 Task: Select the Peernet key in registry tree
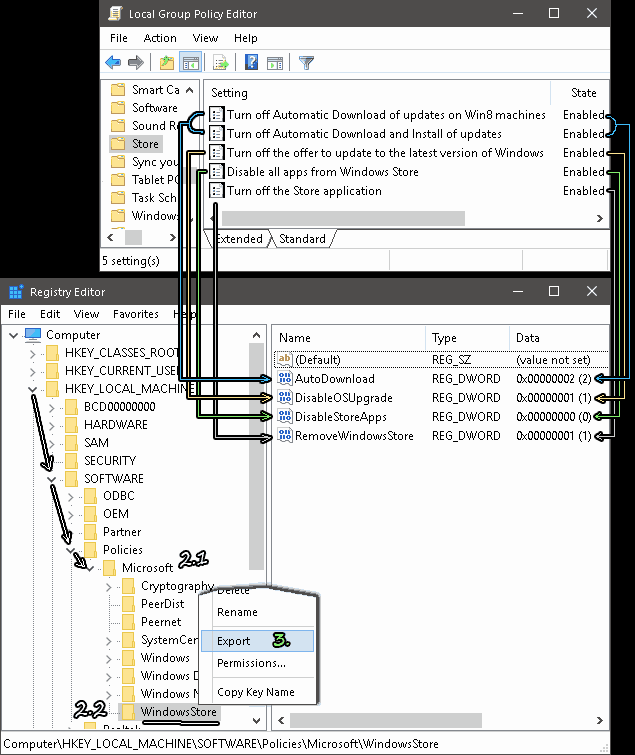pyautogui.click(x=161, y=622)
